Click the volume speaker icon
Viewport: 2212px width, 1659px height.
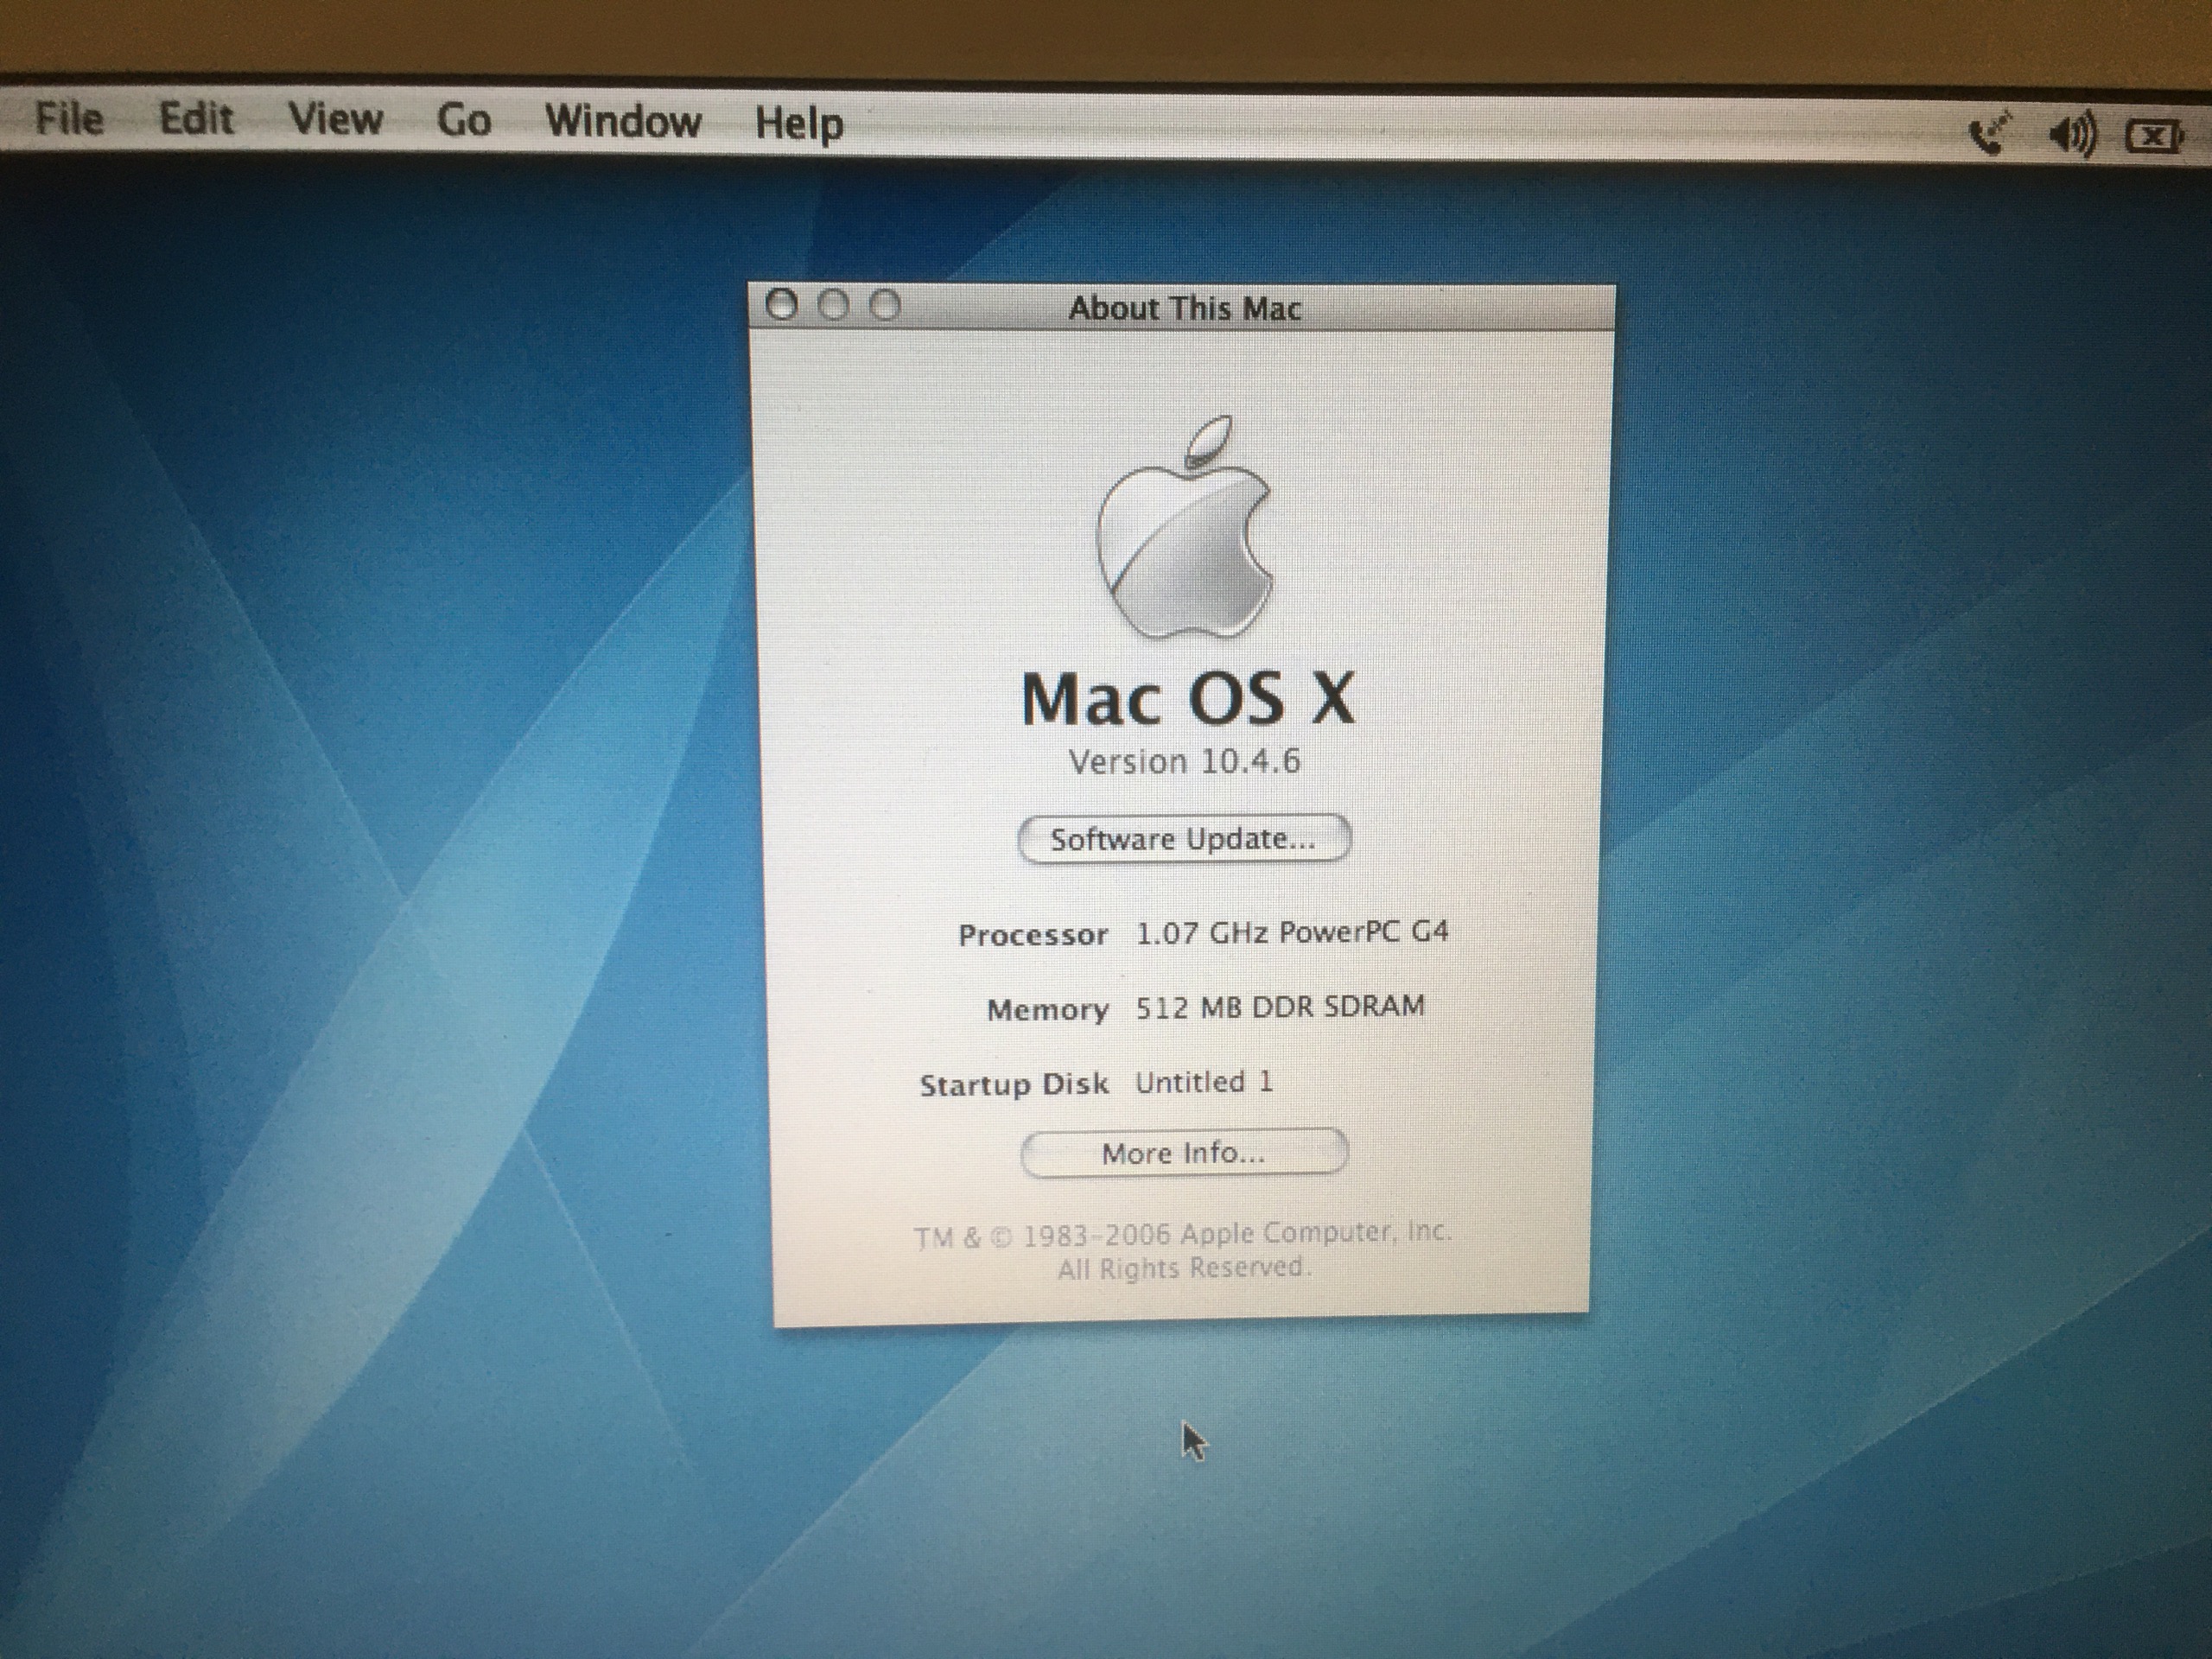click(x=2072, y=134)
